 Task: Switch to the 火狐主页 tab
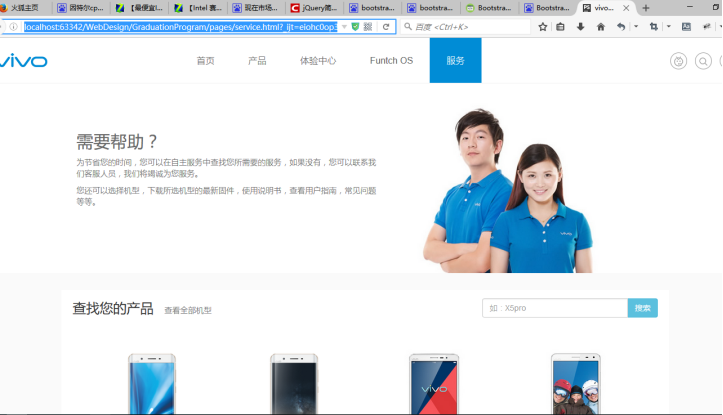pyautogui.click(x=25, y=8)
